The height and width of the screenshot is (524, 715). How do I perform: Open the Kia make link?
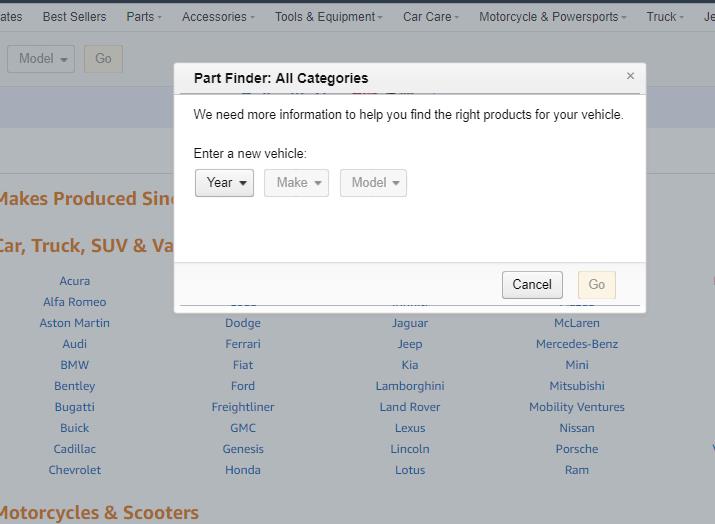[x=410, y=365]
